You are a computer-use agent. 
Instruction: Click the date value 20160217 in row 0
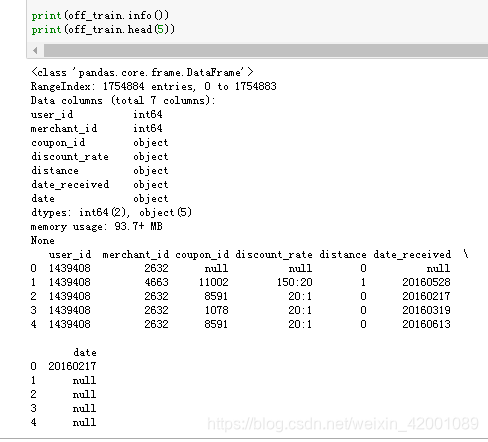72,366
